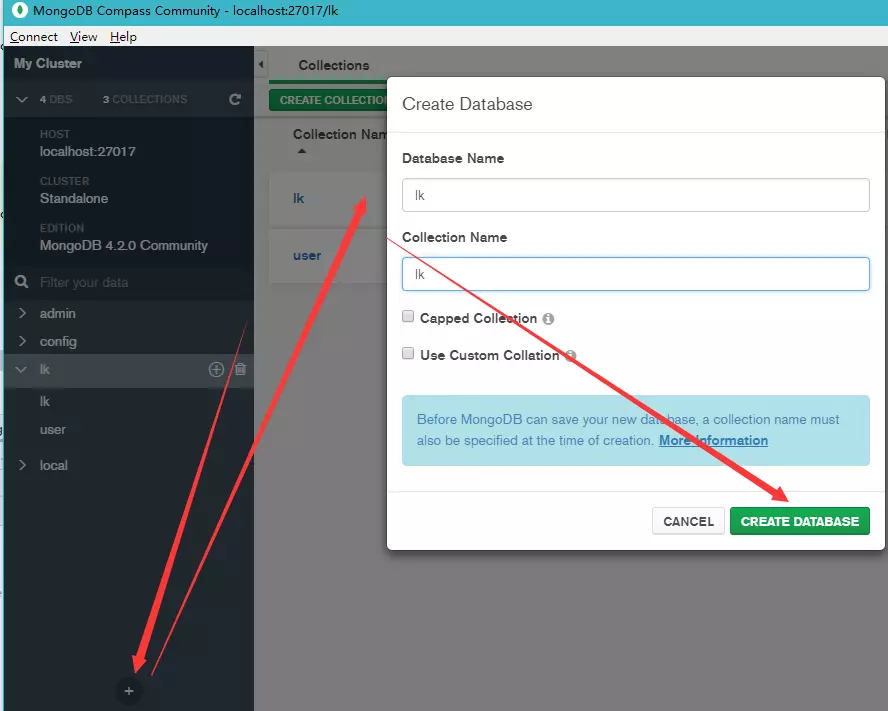Image resolution: width=888 pixels, height=711 pixels.
Task: Delete lk database with trash icon
Action: (241, 369)
